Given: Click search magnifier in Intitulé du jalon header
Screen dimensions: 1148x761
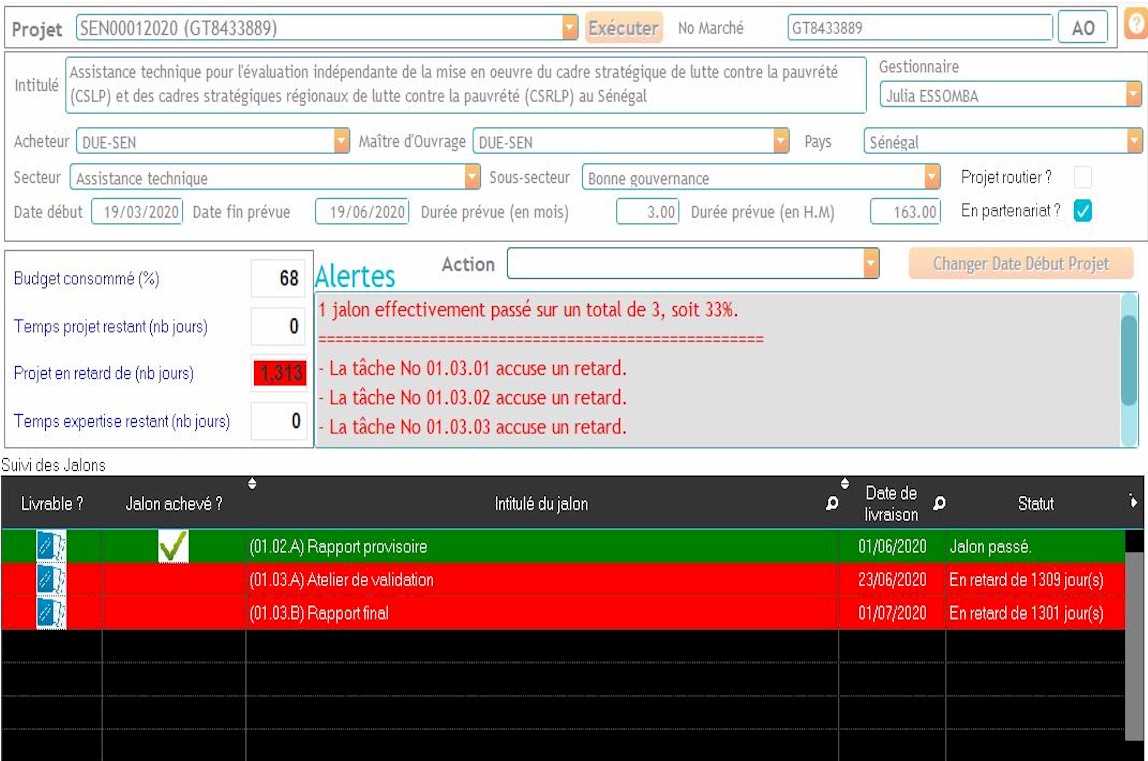Looking at the screenshot, I should click(x=832, y=504).
